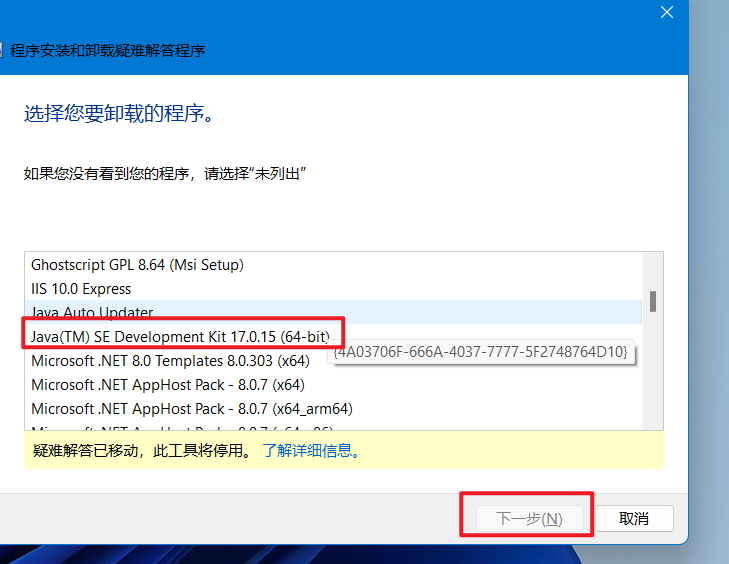Click the 程序安装和卸载疑难解答程序 title text
Screen dimensions: 729x564
[108, 50]
